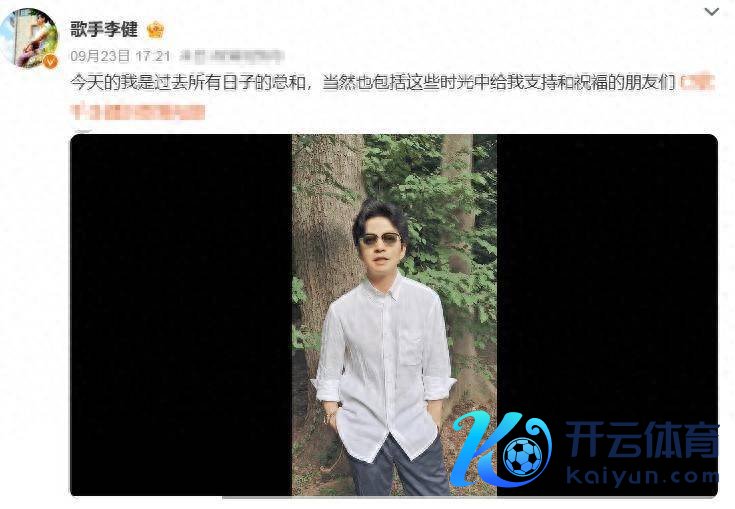This screenshot has height=509, width=735.
Task: Click the black area left of video
Action: pyautogui.click(x=181, y=314)
